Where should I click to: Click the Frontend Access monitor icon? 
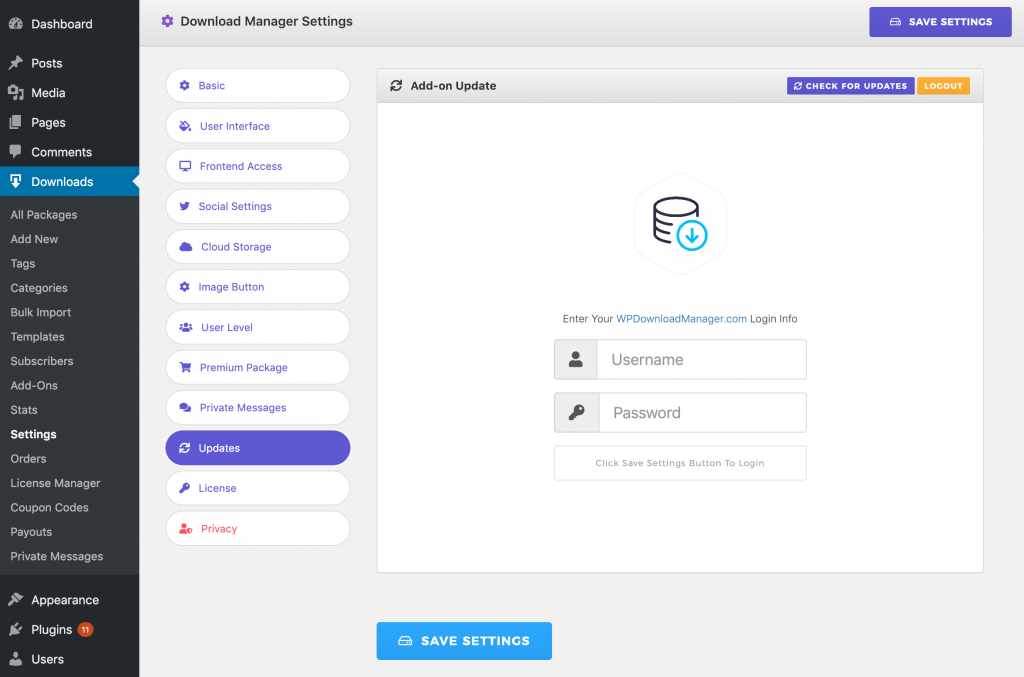pyautogui.click(x=185, y=166)
